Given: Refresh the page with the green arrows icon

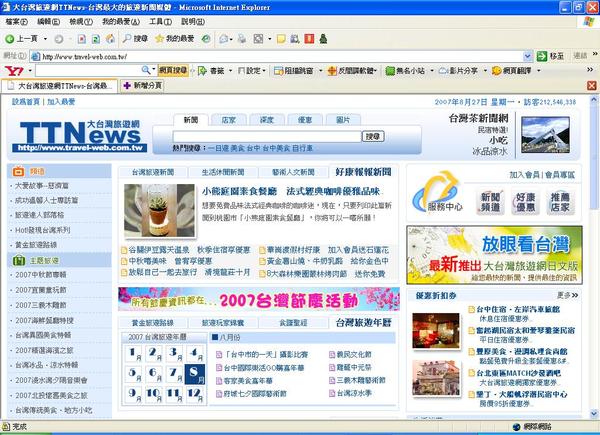Looking at the screenshot, I should coord(96,39).
